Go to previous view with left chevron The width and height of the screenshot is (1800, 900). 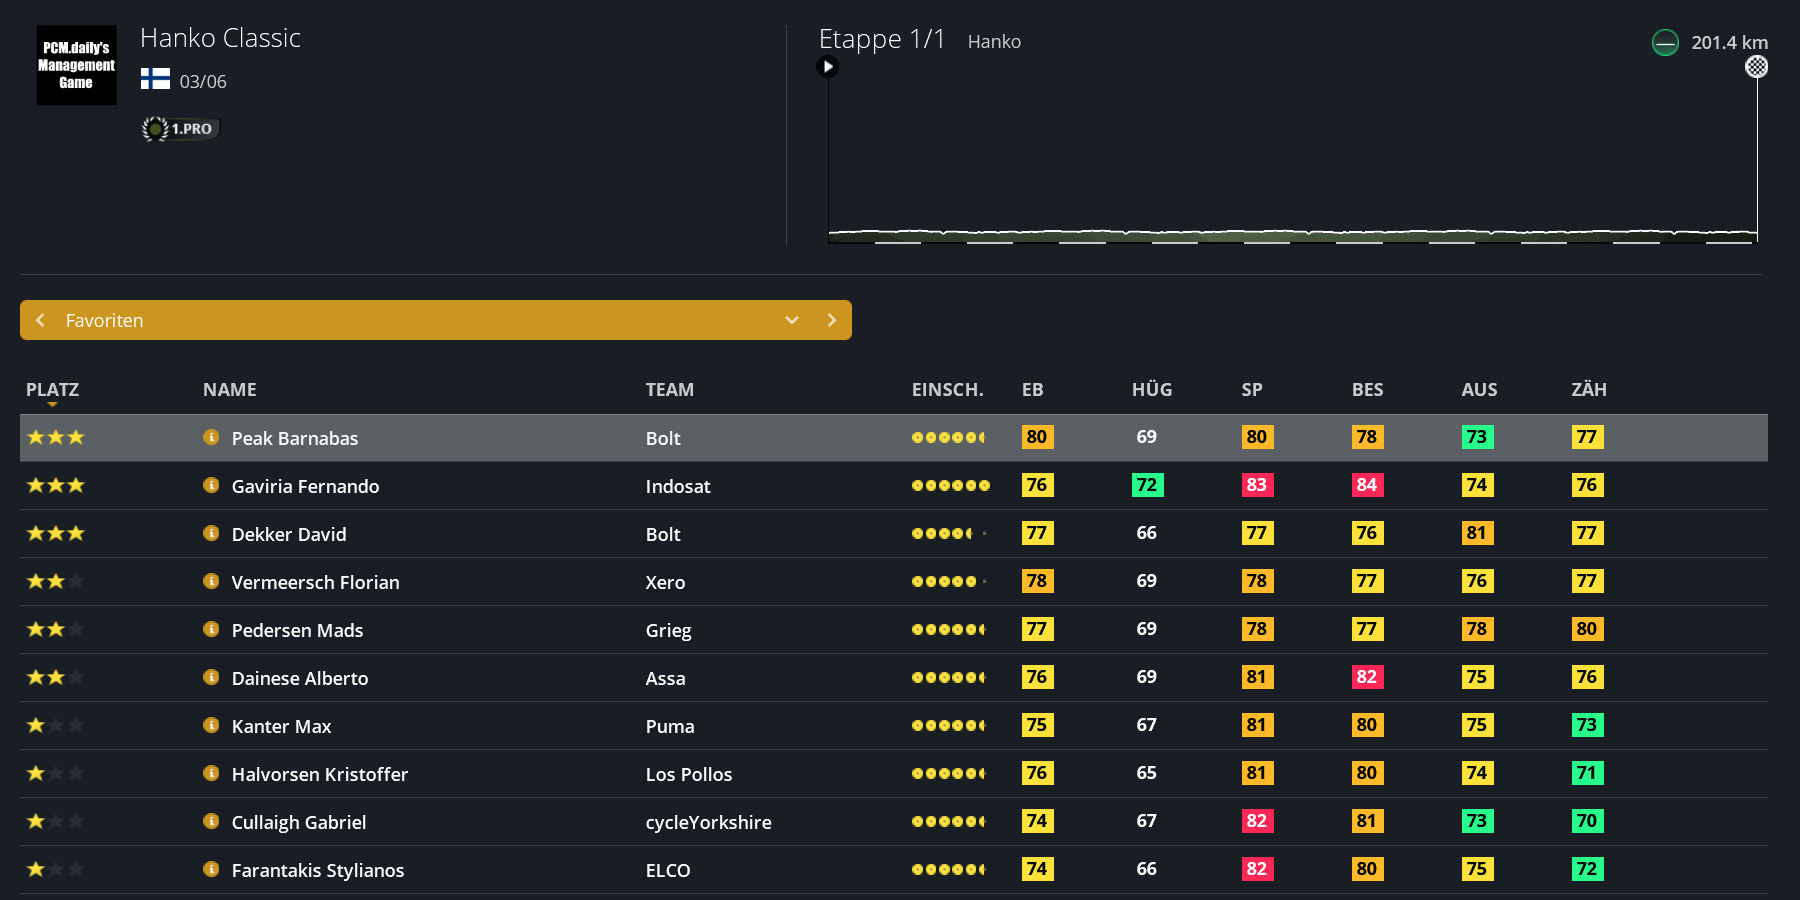[40, 320]
